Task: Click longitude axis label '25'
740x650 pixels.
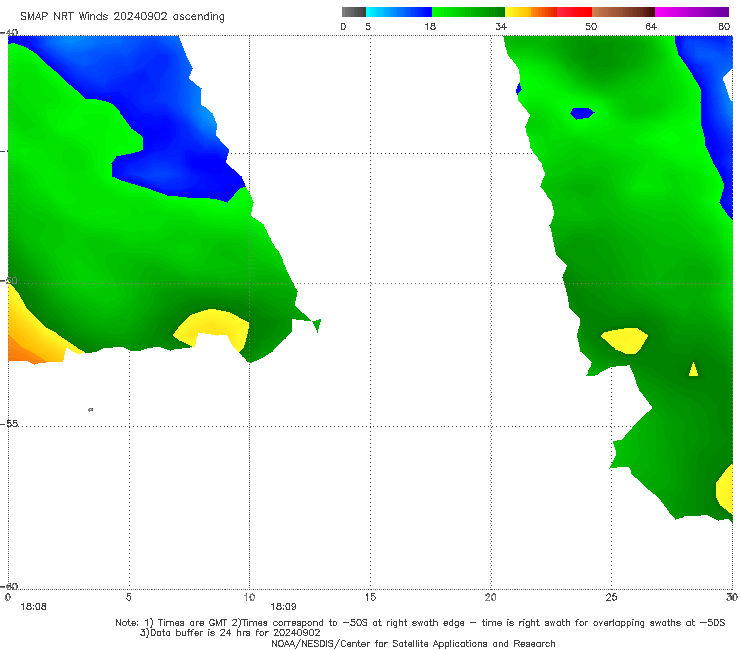Action: pyautogui.click(x=611, y=597)
